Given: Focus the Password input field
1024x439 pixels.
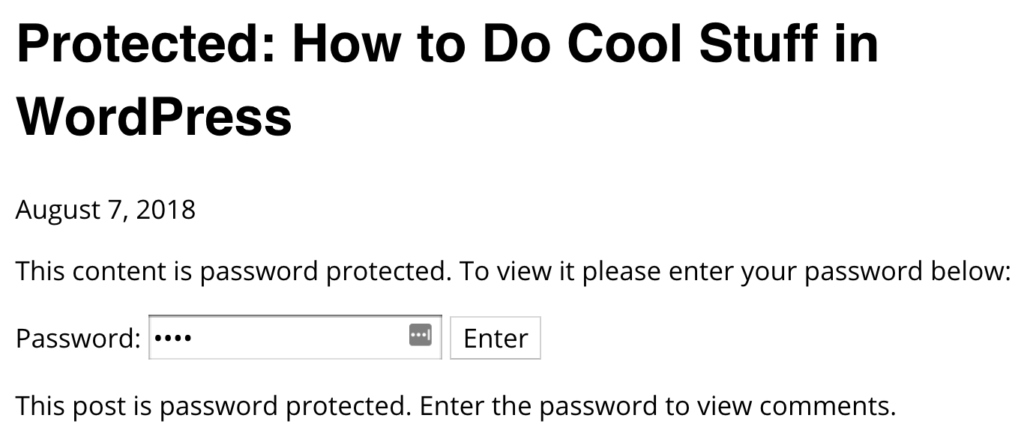Looking at the screenshot, I should point(295,337).
